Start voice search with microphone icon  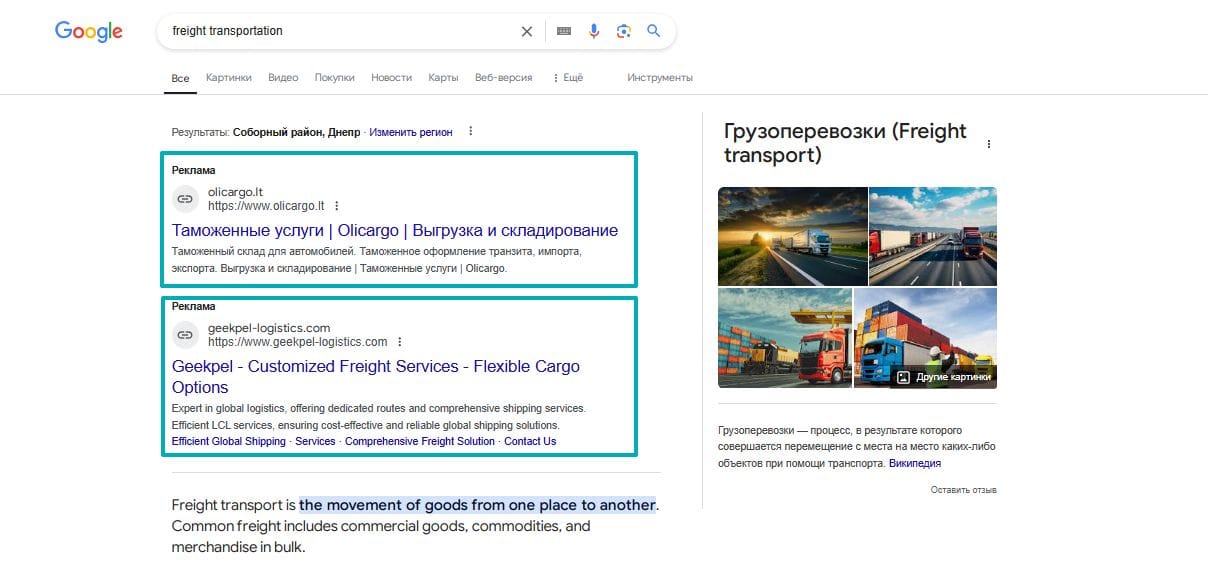594,31
